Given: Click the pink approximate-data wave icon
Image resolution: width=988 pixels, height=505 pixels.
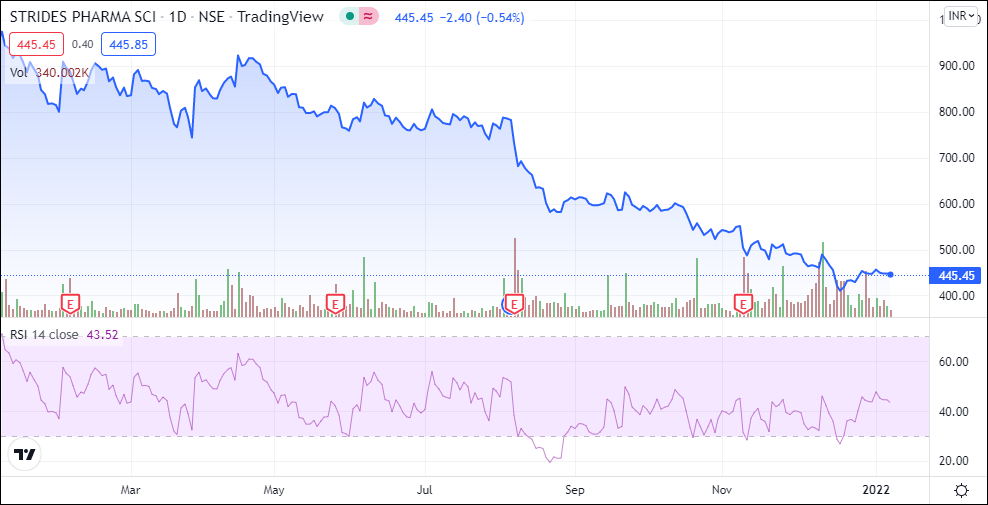Looking at the screenshot, I should (369, 18).
